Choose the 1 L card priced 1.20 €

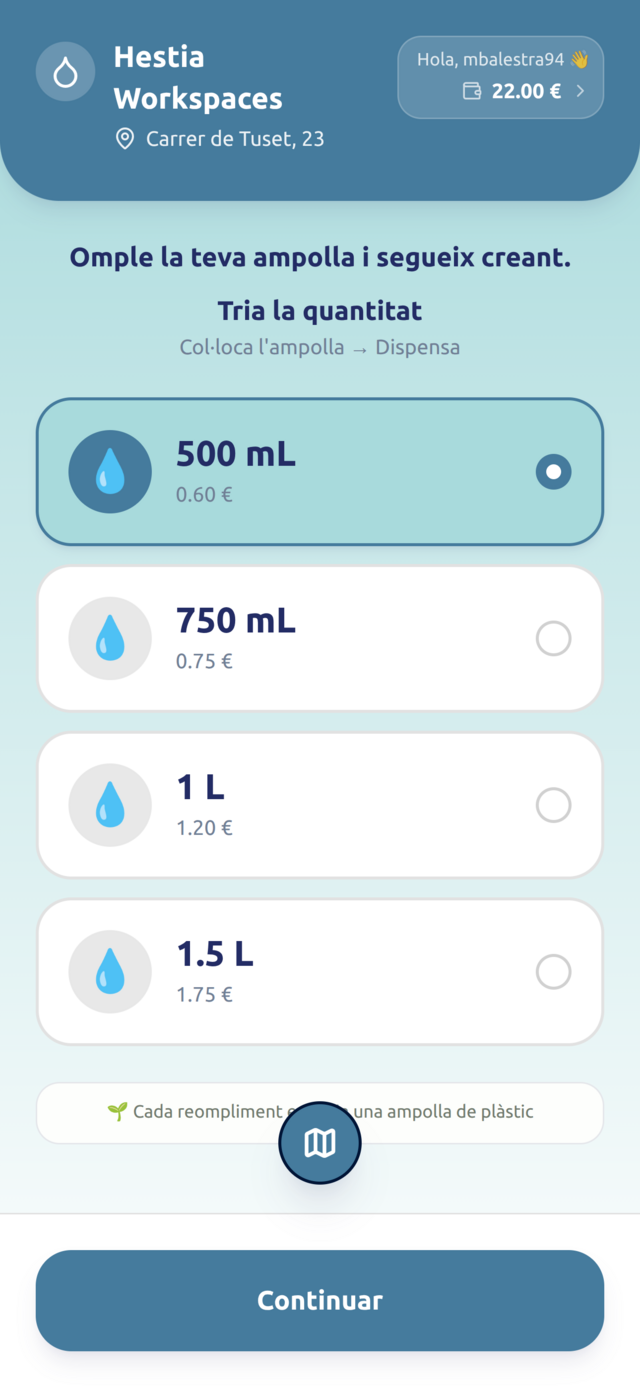point(320,805)
